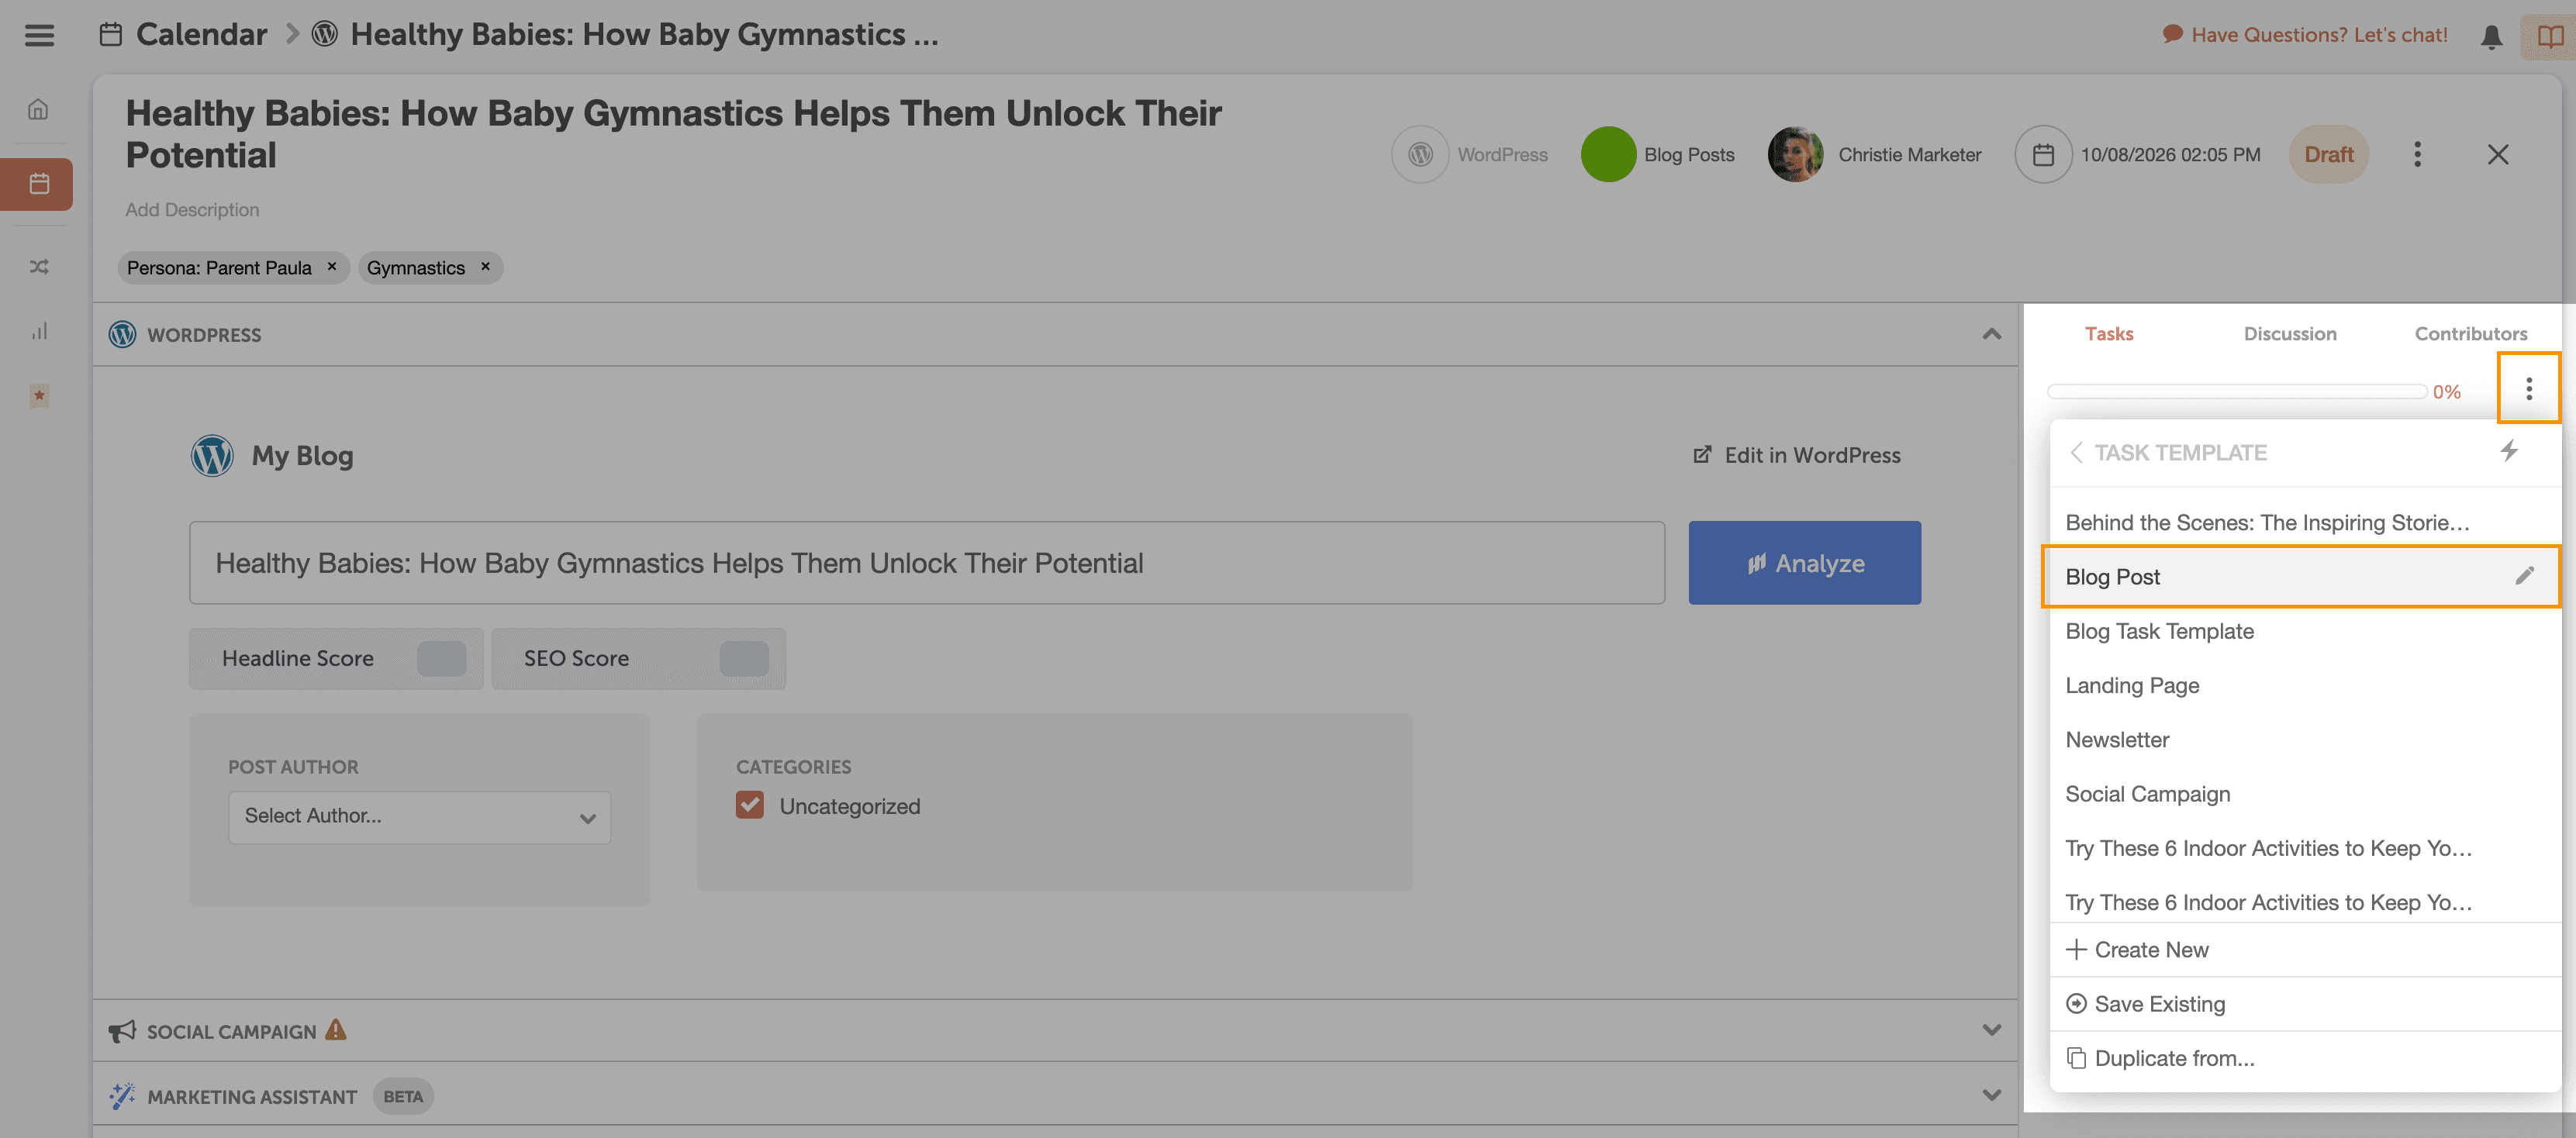Uncheck the Uncategorized category checkbox
The width and height of the screenshot is (2576, 1138).
(x=749, y=805)
